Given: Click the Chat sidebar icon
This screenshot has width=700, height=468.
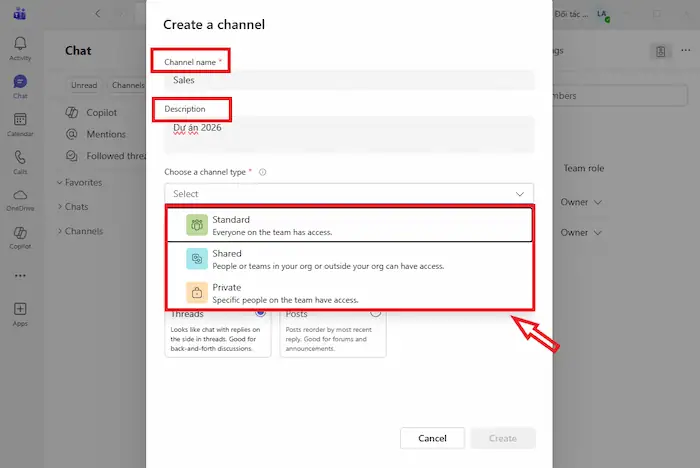Looking at the screenshot, I should 20,85.
